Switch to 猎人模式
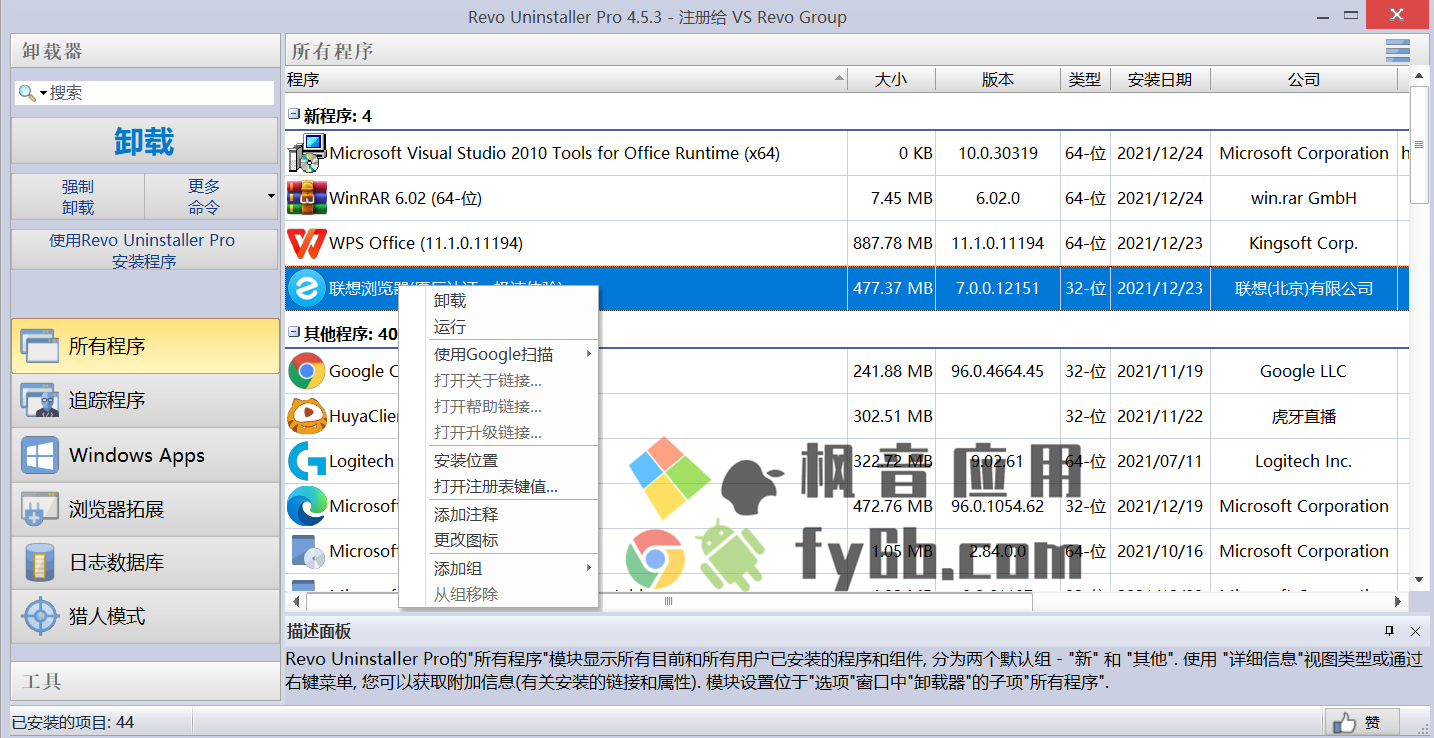Image resolution: width=1434 pixels, height=738 pixels. click(x=145, y=616)
